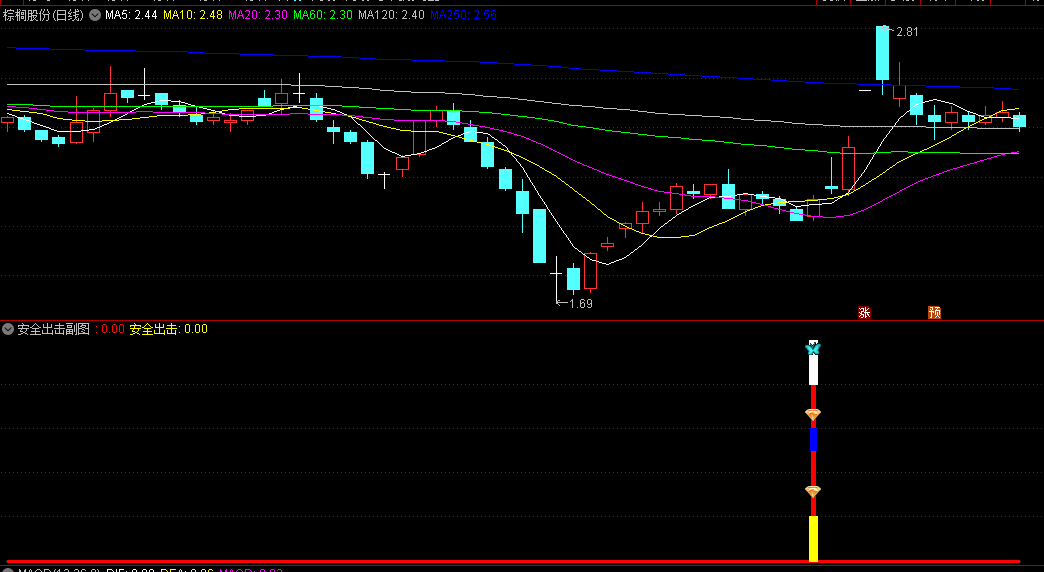The height and width of the screenshot is (572, 1044).
Task: Click the yellow 安全出击: 0.00 value
Action: pyautogui.click(x=168, y=329)
